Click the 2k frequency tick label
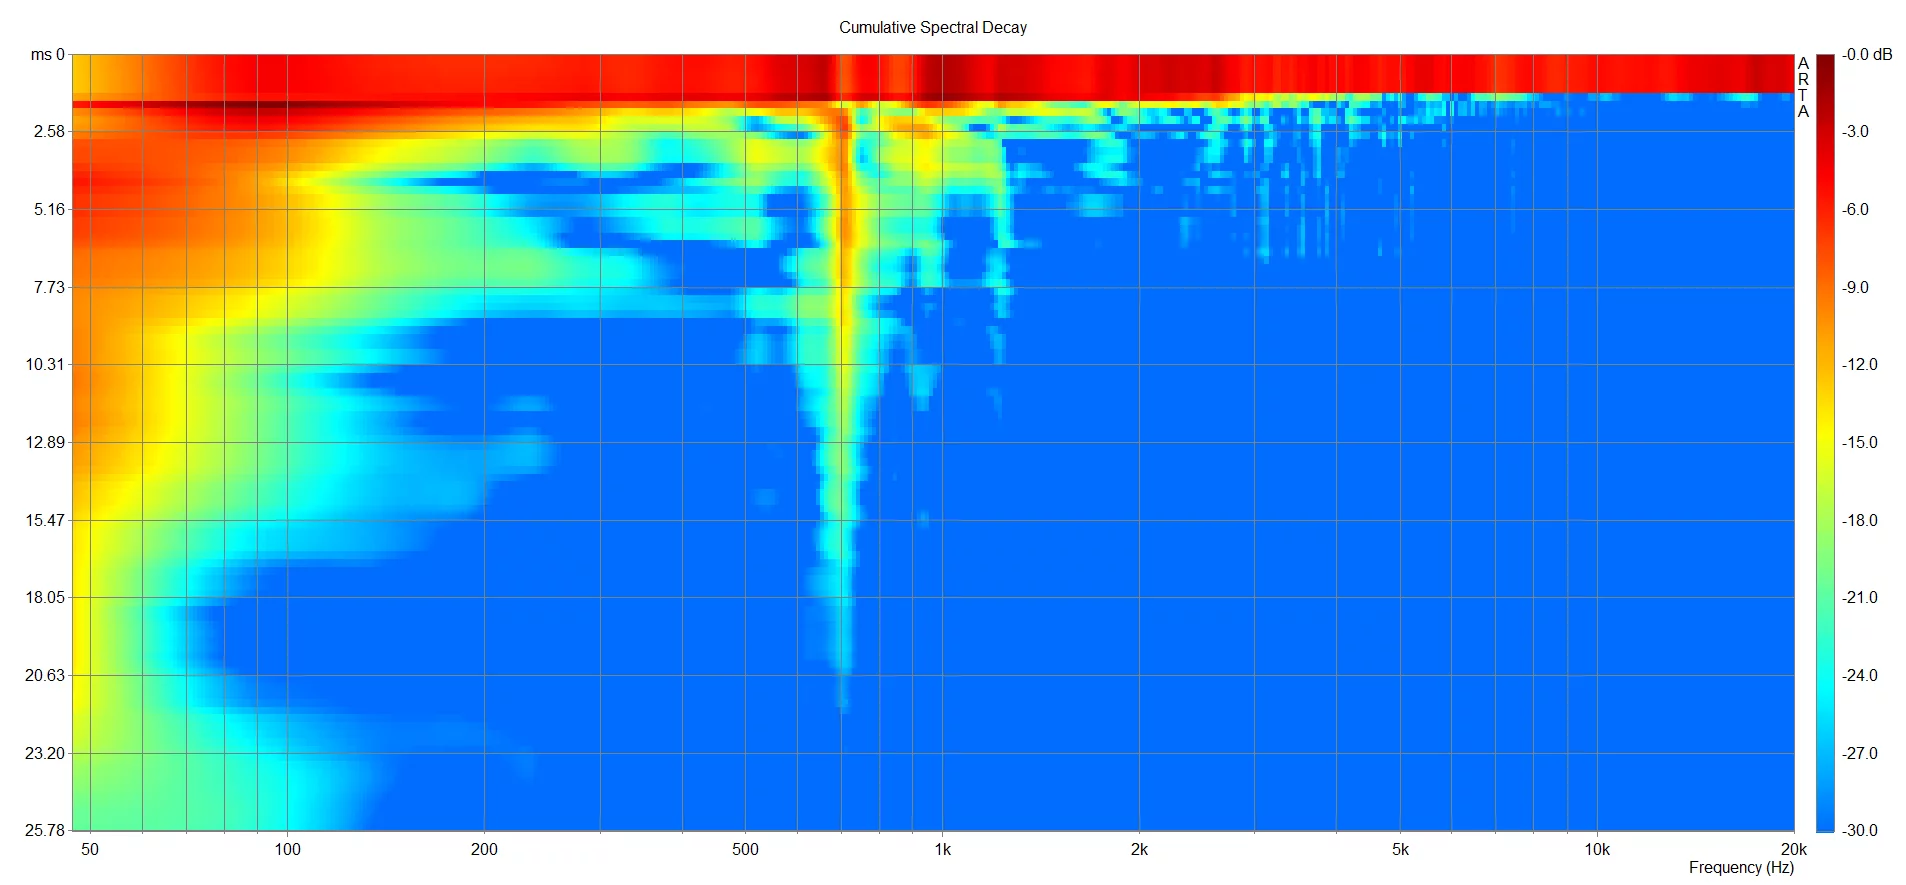The image size is (1906, 885). 1139,849
